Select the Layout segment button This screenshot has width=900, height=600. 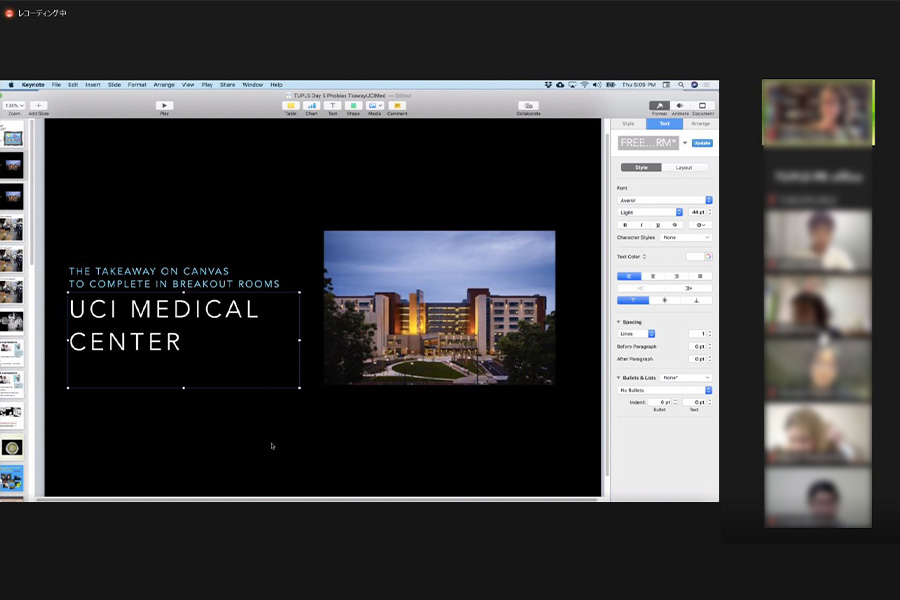pos(684,168)
